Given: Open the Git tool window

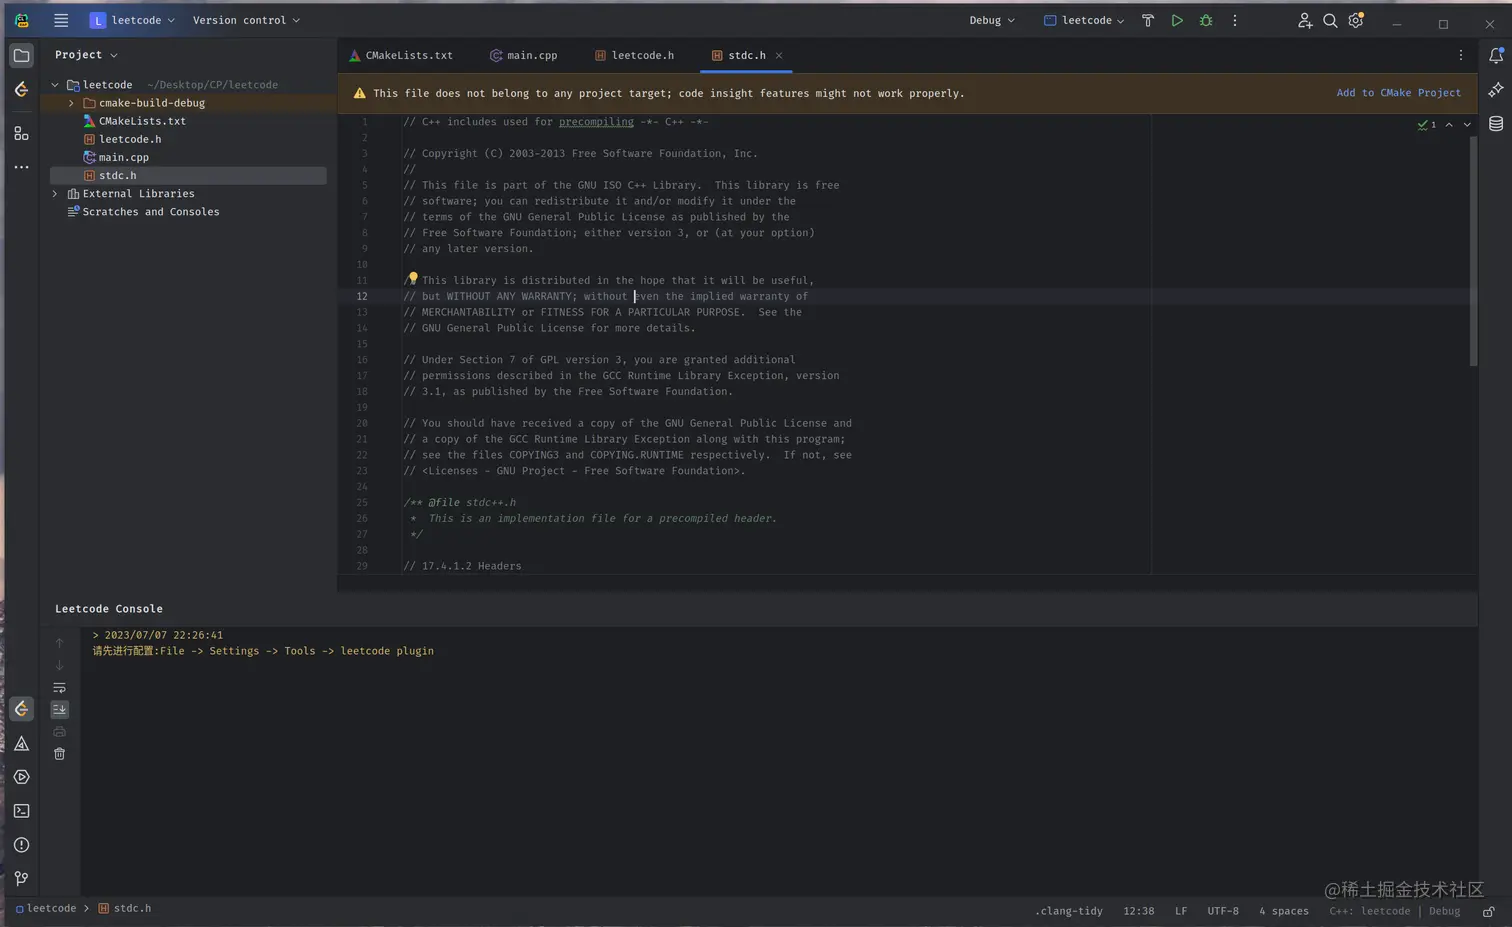Looking at the screenshot, I should point(21,878).
